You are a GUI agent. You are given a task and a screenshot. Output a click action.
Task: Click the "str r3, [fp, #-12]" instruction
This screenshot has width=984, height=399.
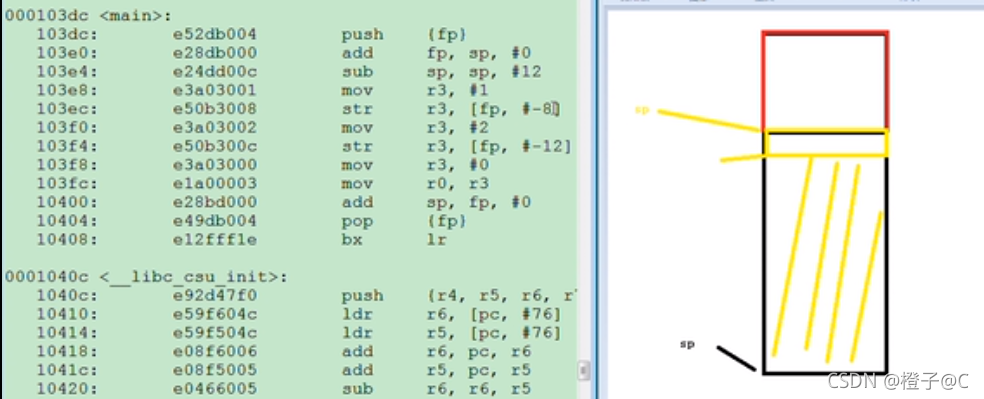[457, 147]
